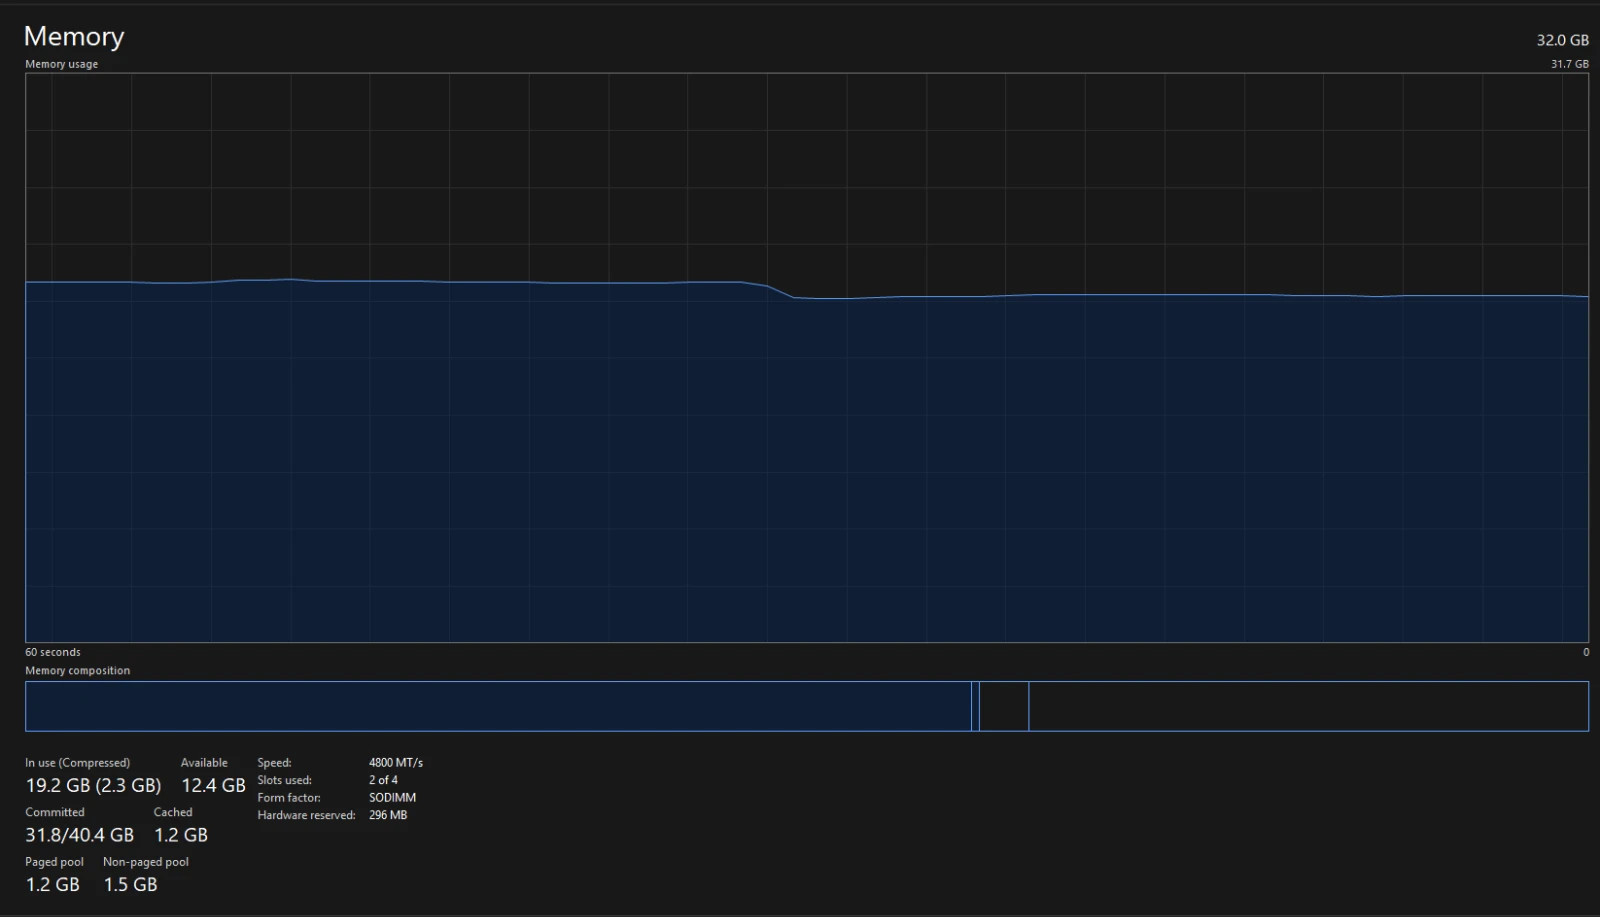Click the Free segment of memory composition bar
Viewport: 1600px width, 917px height.
coord(1308,706)
